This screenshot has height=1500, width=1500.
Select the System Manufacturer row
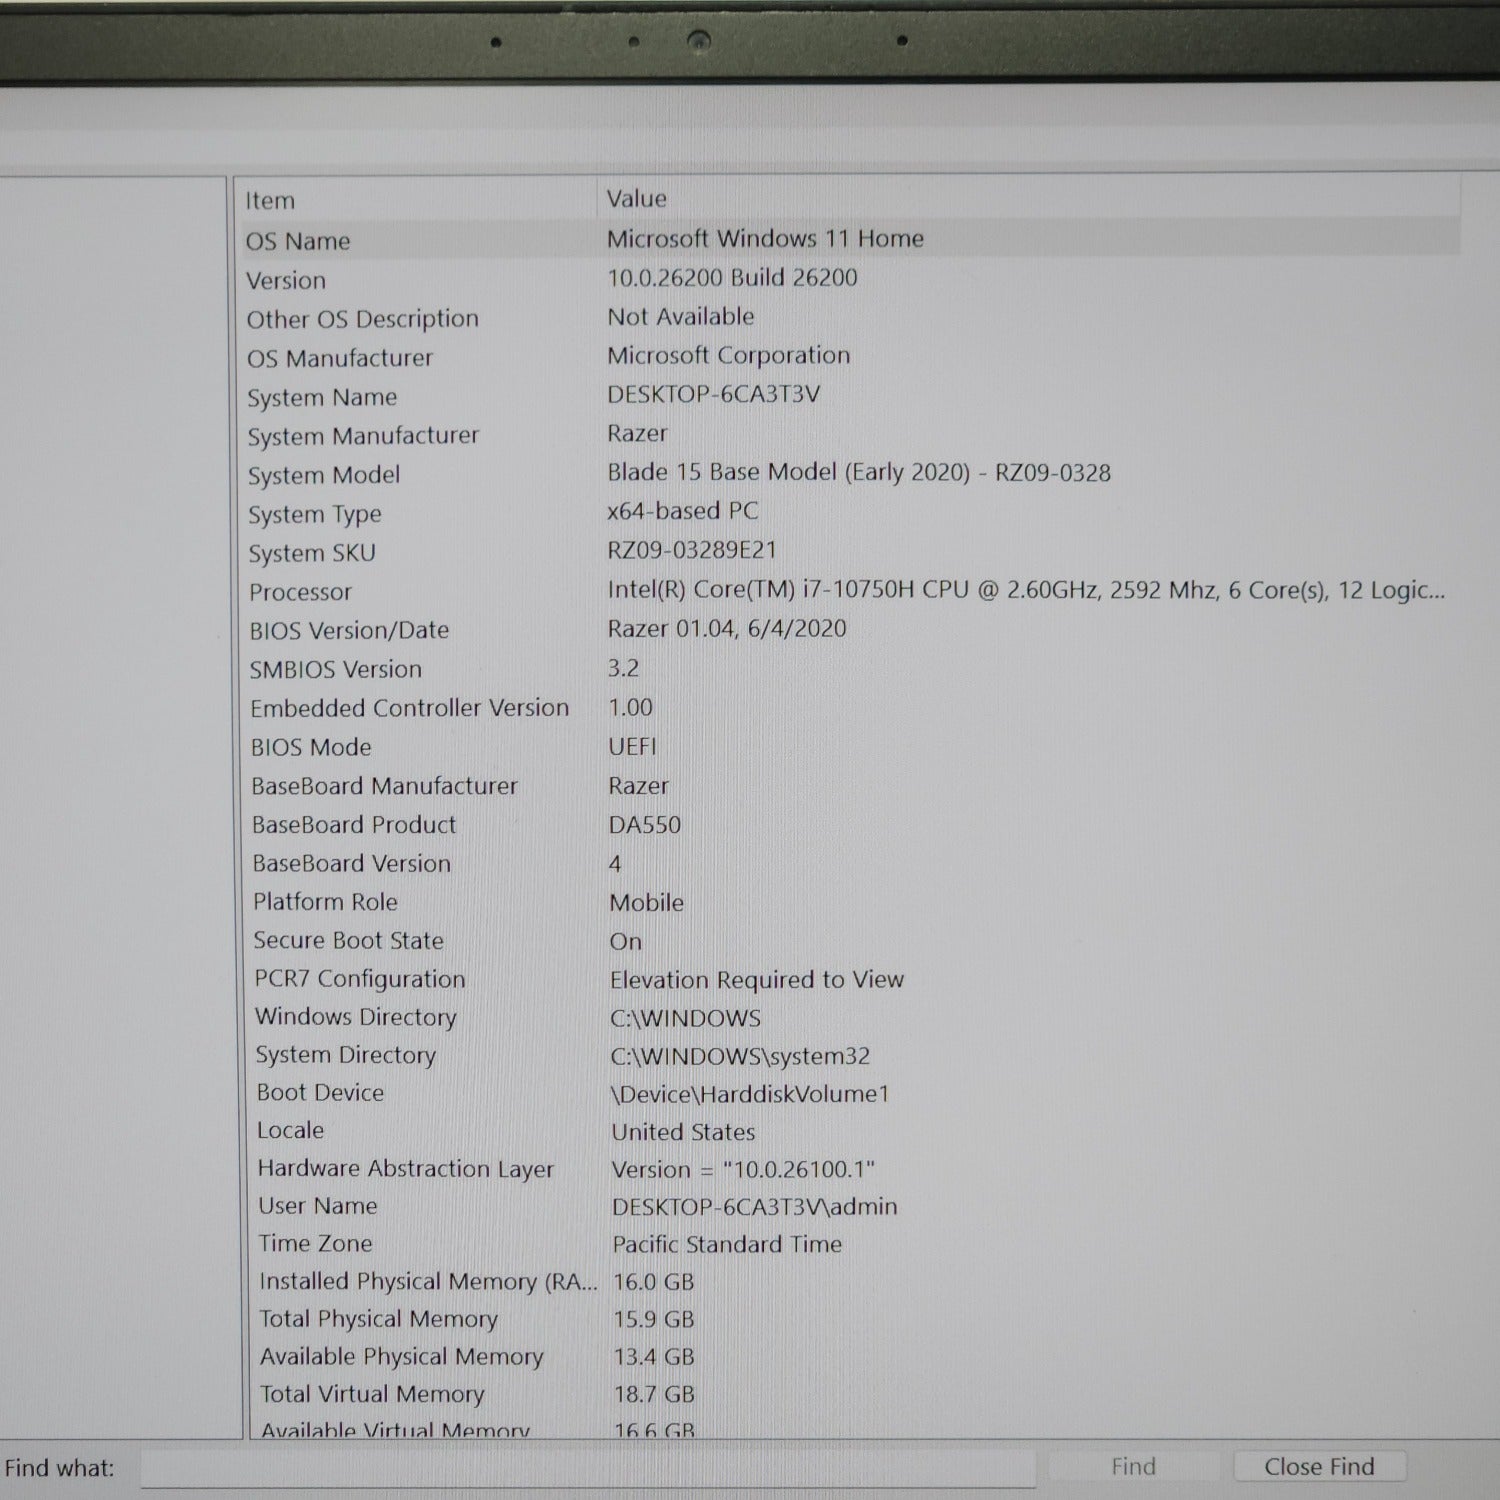point(363,437)
